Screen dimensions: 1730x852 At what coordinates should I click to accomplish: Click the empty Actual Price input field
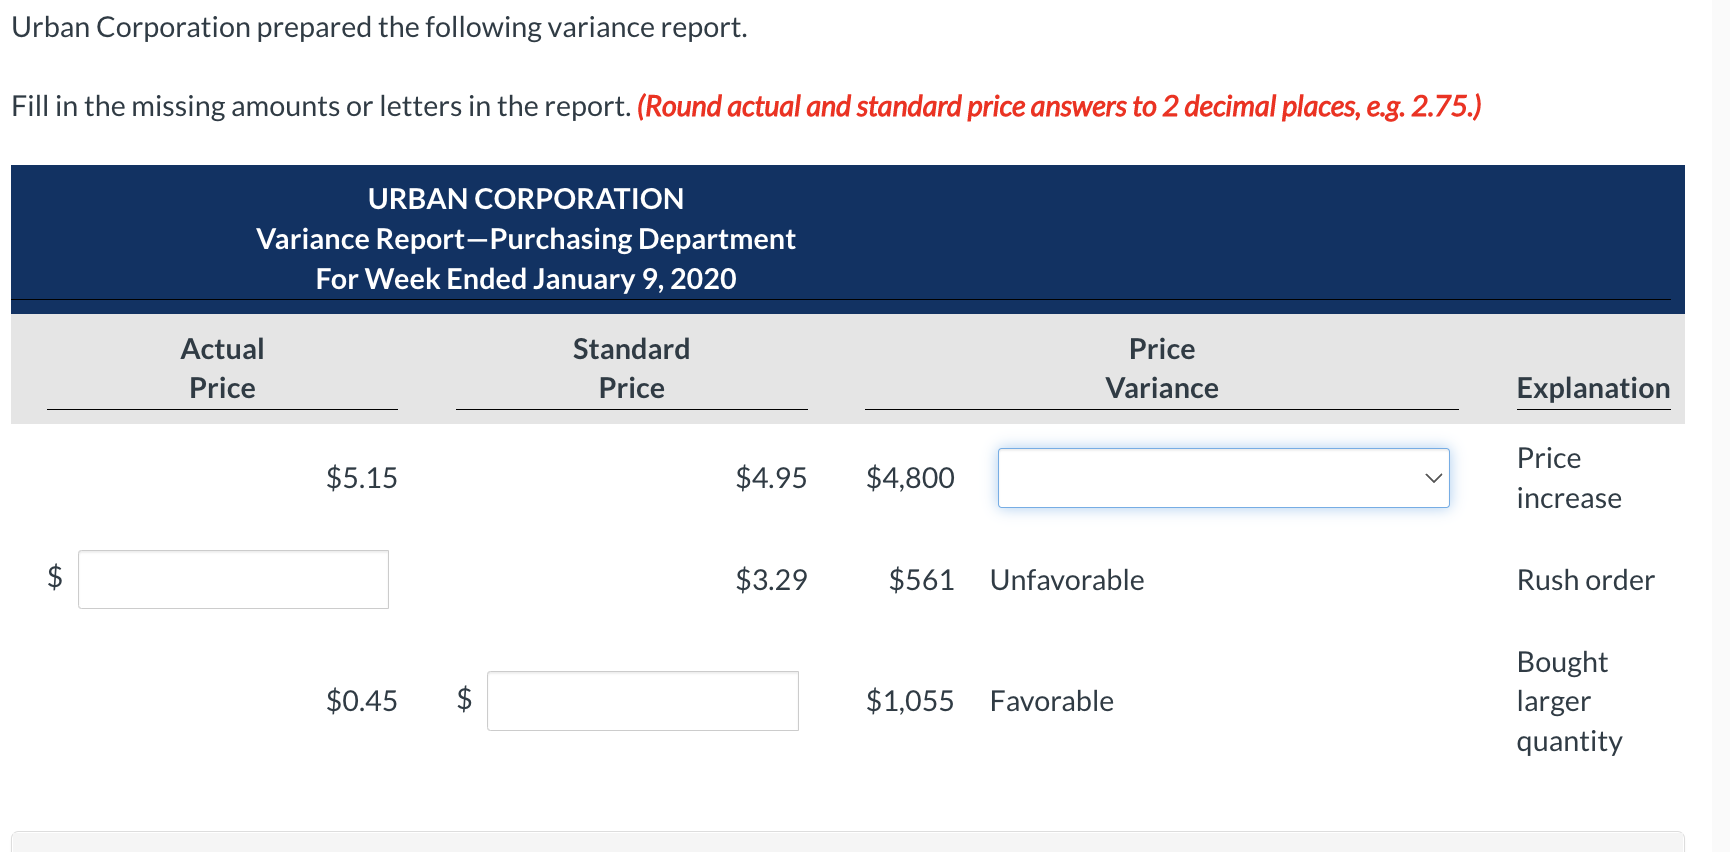[x=233, y=580]
